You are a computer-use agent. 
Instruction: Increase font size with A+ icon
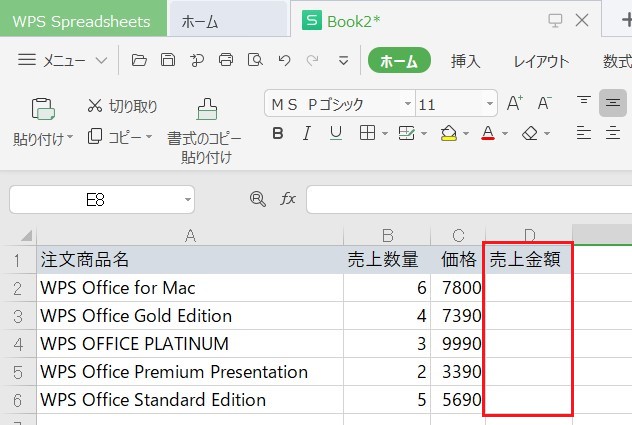(515, 103)
